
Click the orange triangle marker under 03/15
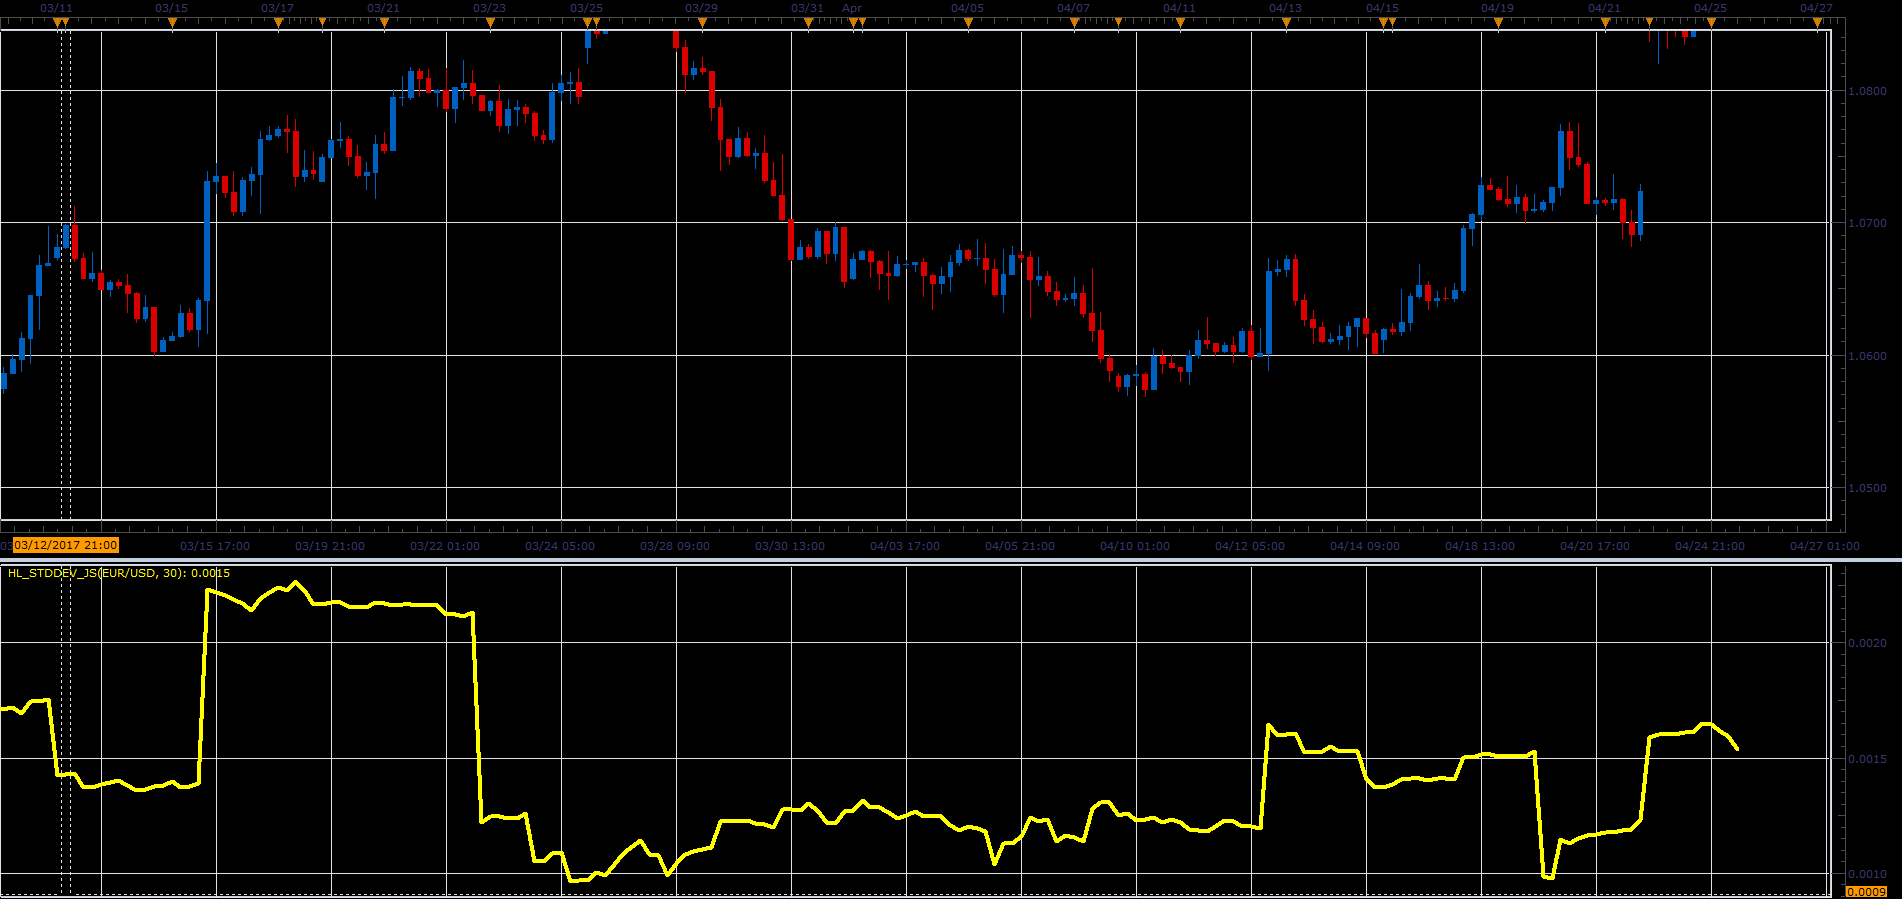172,22
